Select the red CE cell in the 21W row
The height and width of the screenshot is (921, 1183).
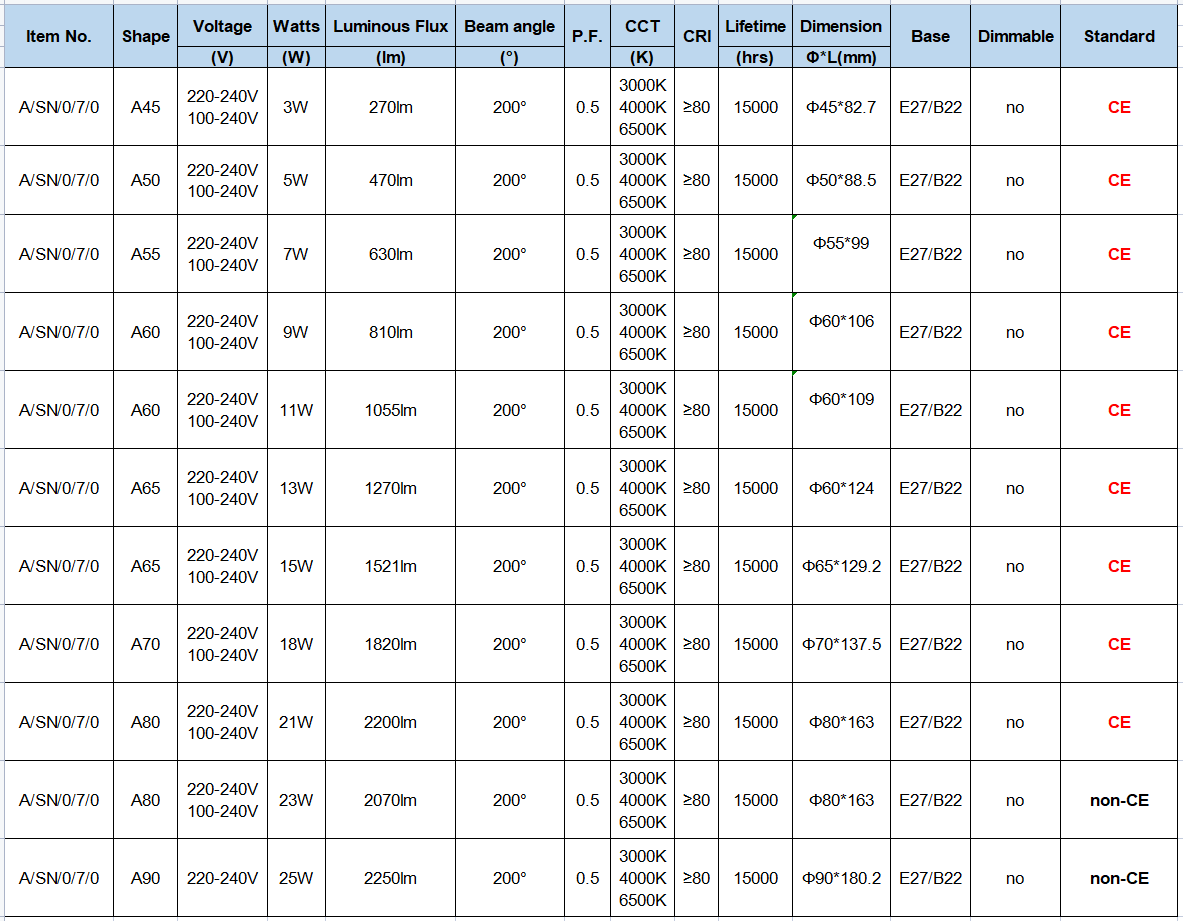(1119, 722)
